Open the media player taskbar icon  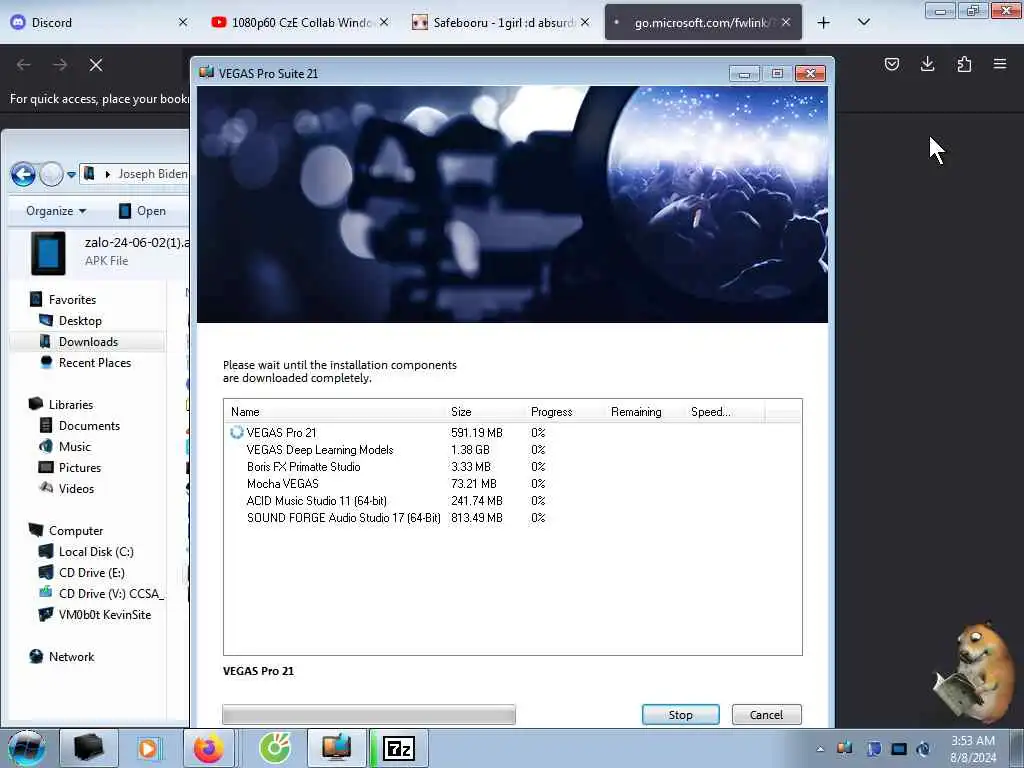click(148, 748)
